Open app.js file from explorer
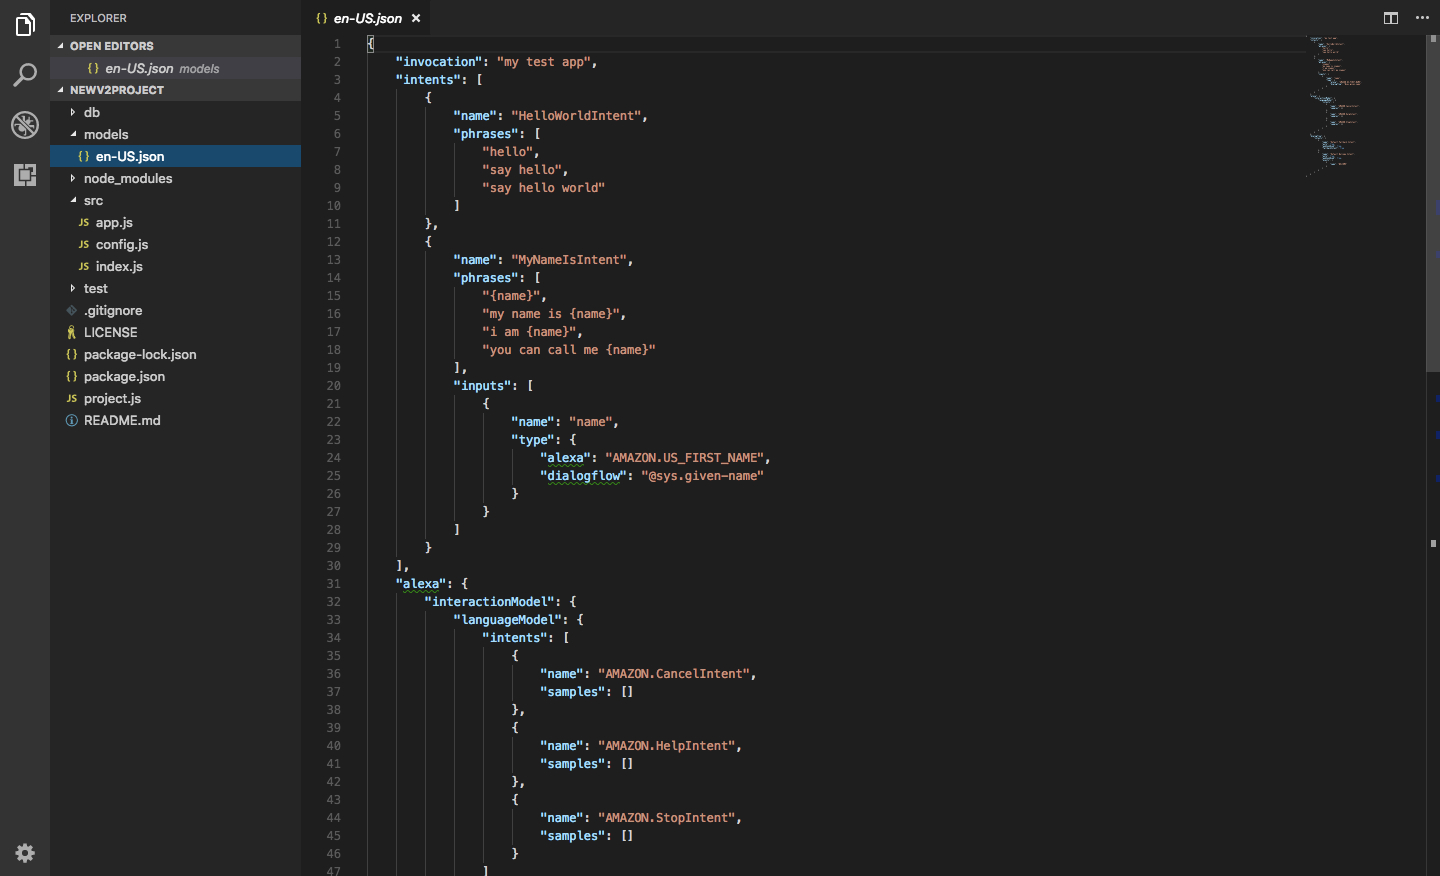1440x876 pixels. coord(114,222)
